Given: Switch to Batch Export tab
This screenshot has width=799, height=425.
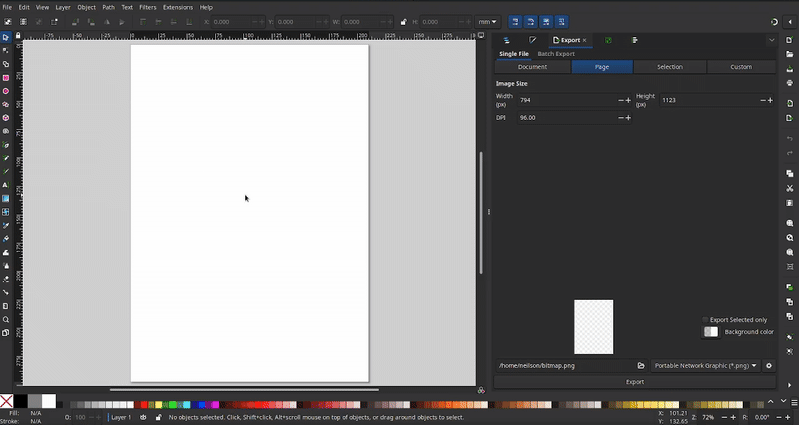Looking at the screenshot, I should coord(556,54).
